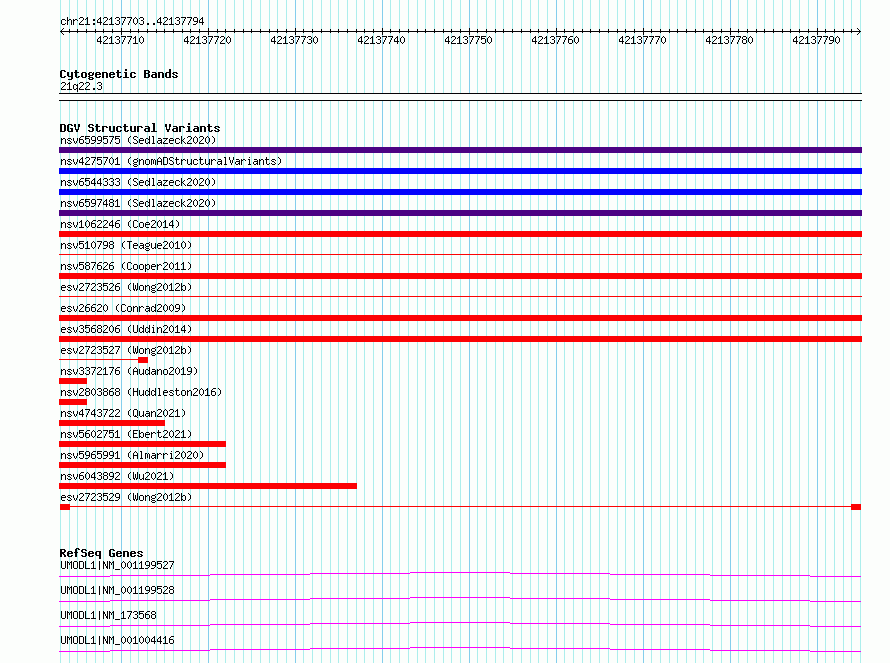Click ruler position 42137730
890x663 pixels.
pos(294,40)
